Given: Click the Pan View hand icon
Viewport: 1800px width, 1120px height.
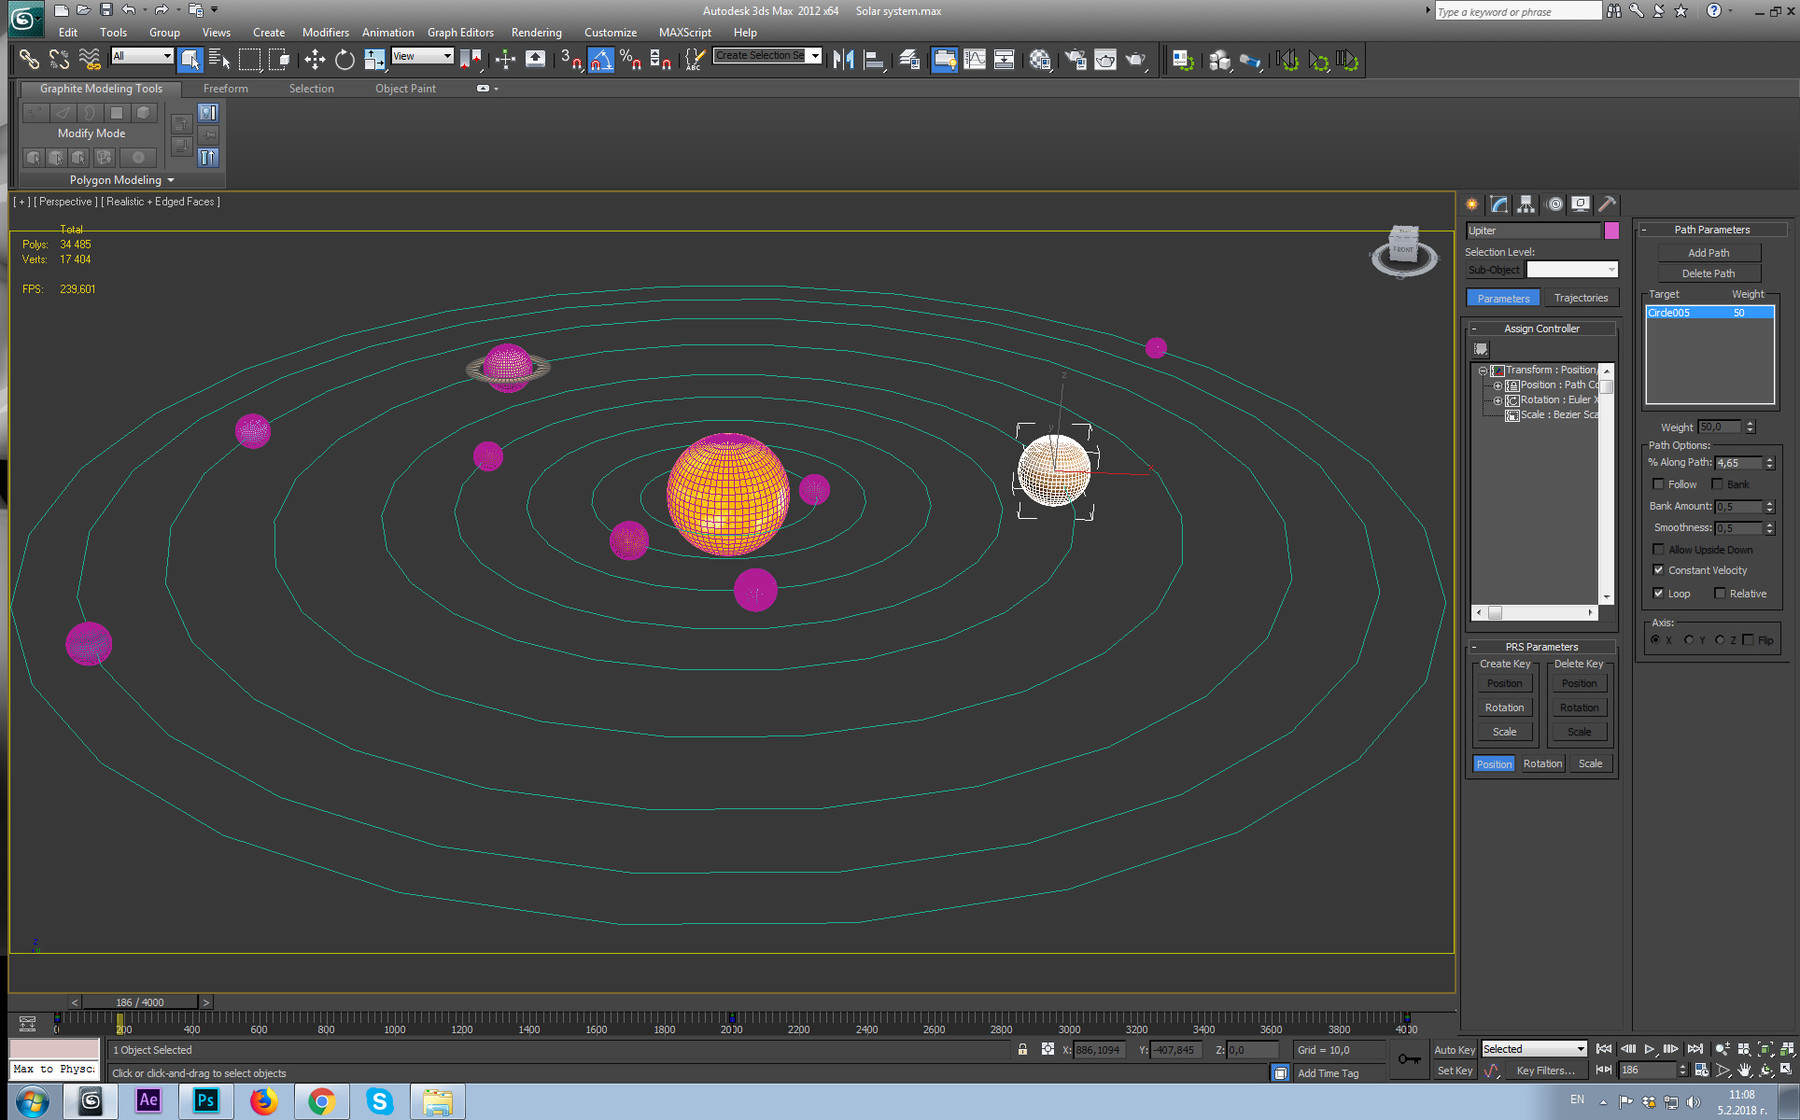Looking at the screenshot, I should pyautogui.click(x=1745, y=1070).
